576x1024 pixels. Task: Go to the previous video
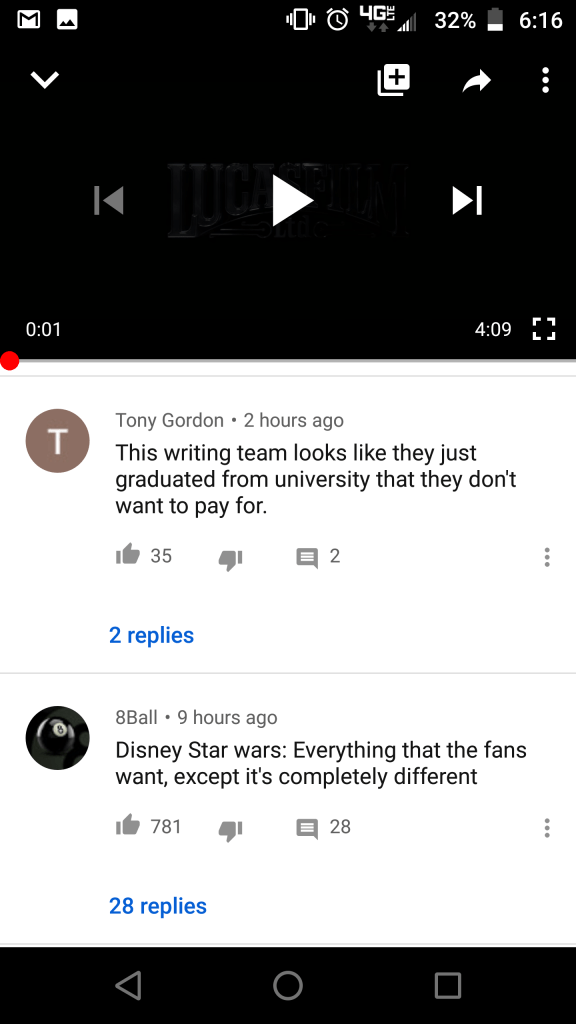108,200
